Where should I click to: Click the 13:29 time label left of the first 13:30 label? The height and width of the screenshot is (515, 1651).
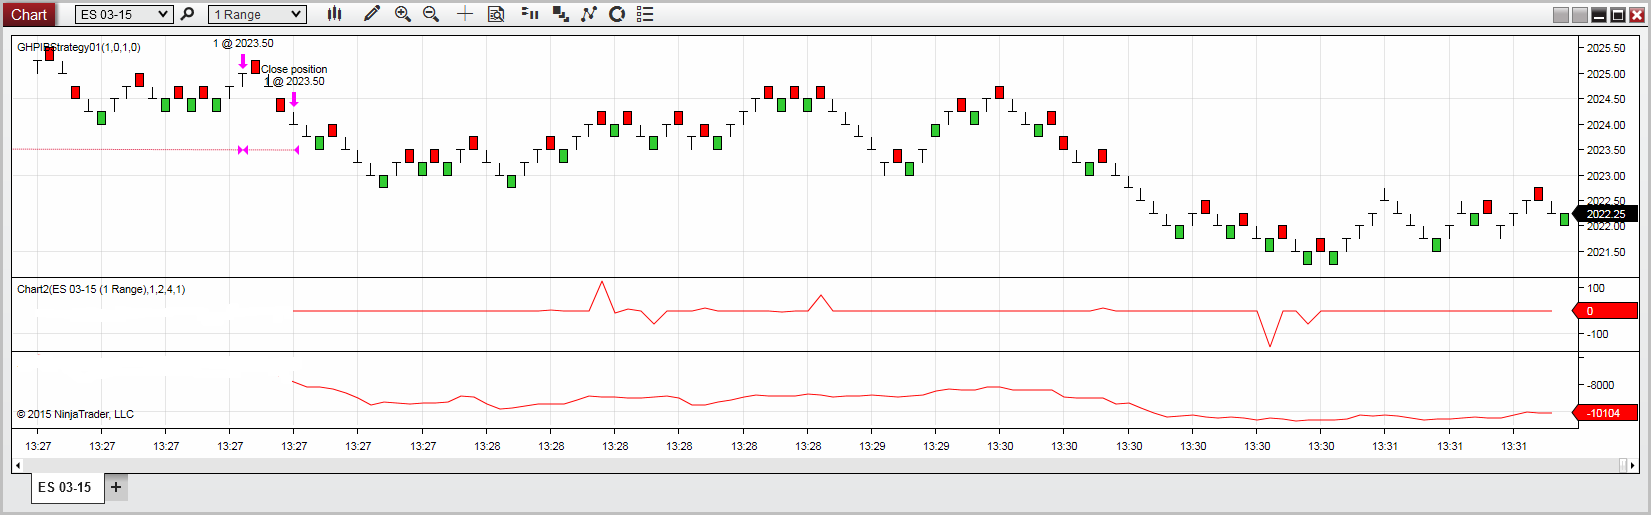pyautogui.click(x=936, y=446)
